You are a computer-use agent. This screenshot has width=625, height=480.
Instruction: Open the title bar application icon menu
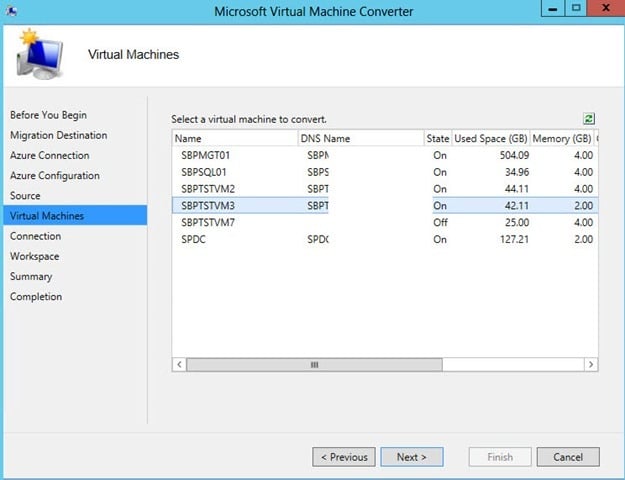pos(12,11)
